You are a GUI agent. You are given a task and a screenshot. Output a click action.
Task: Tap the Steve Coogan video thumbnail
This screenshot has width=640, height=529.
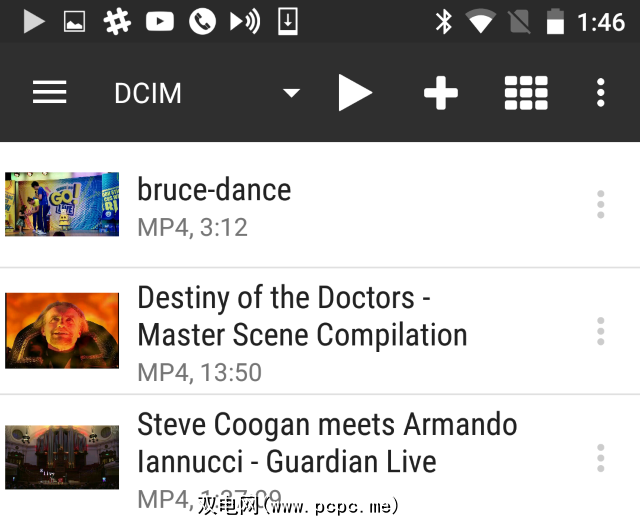[x=62, y=458]
